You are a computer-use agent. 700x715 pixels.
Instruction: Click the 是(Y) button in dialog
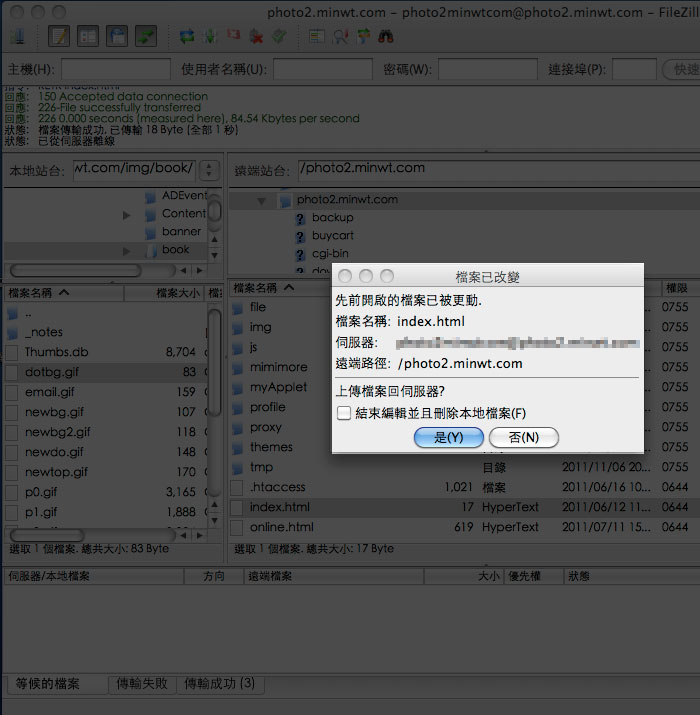click(449, 438)
